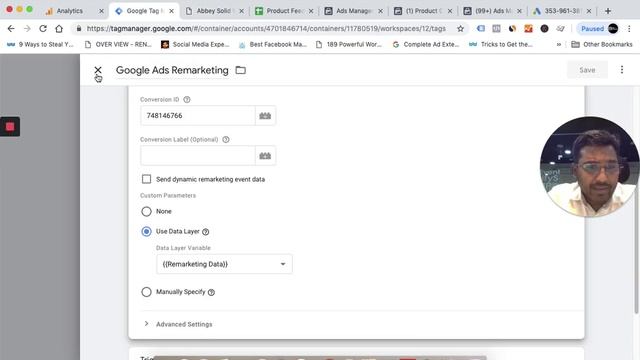
Task: Open a new browser tab
Action: click(608, 11)
